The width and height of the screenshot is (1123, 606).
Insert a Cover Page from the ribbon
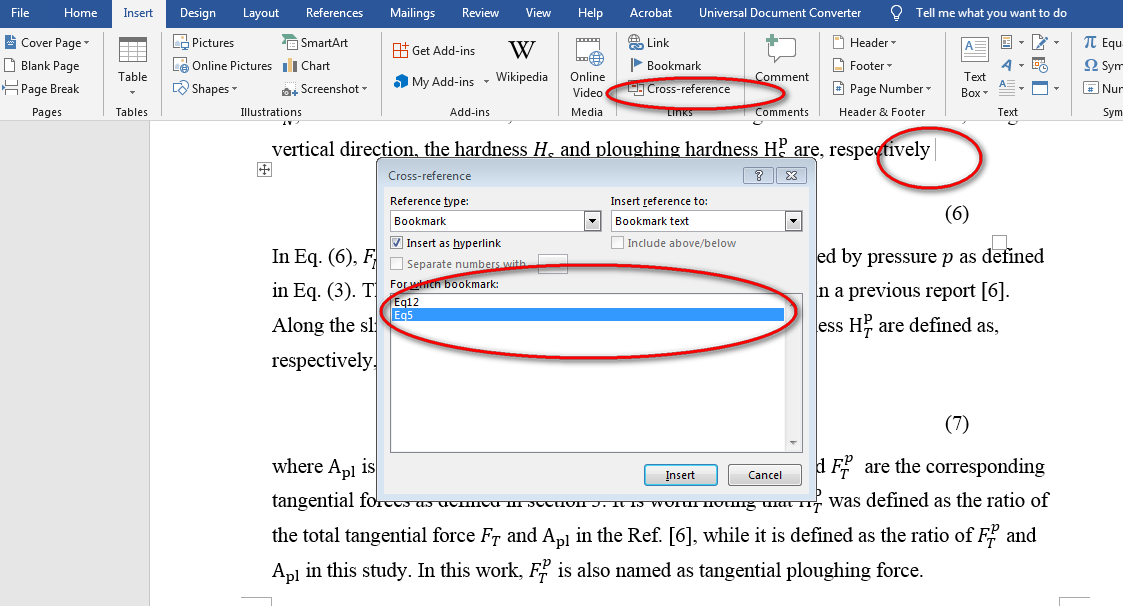pyautogui.click(x=47, y=43)
